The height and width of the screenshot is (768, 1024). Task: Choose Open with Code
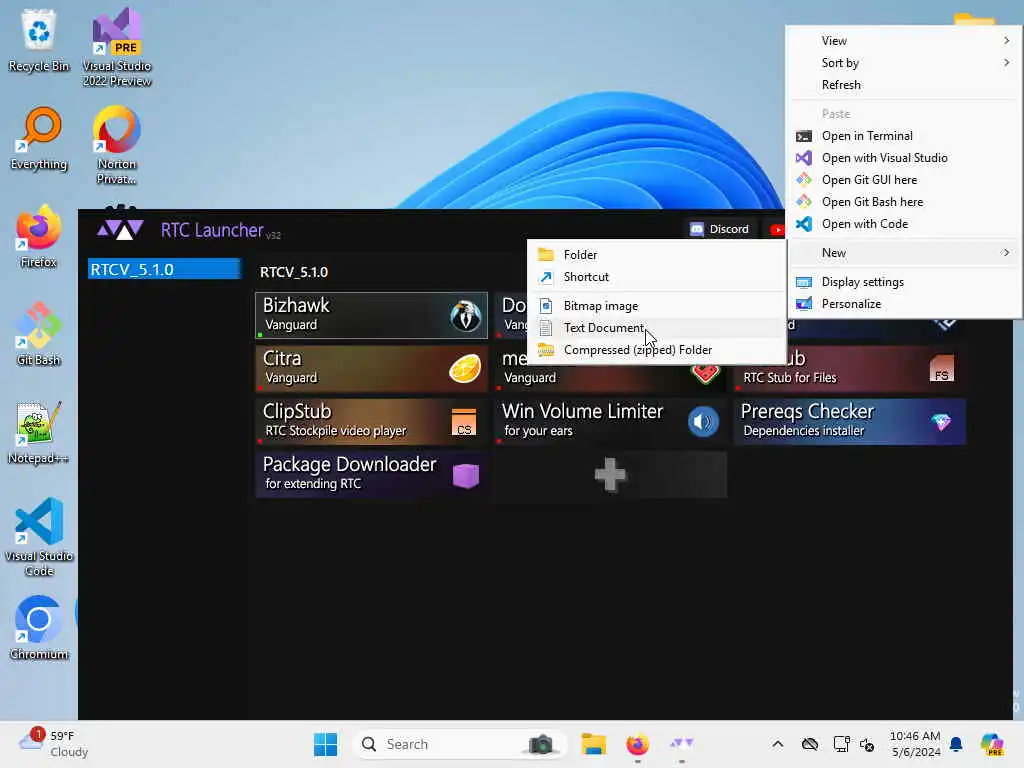pos(904,224)
